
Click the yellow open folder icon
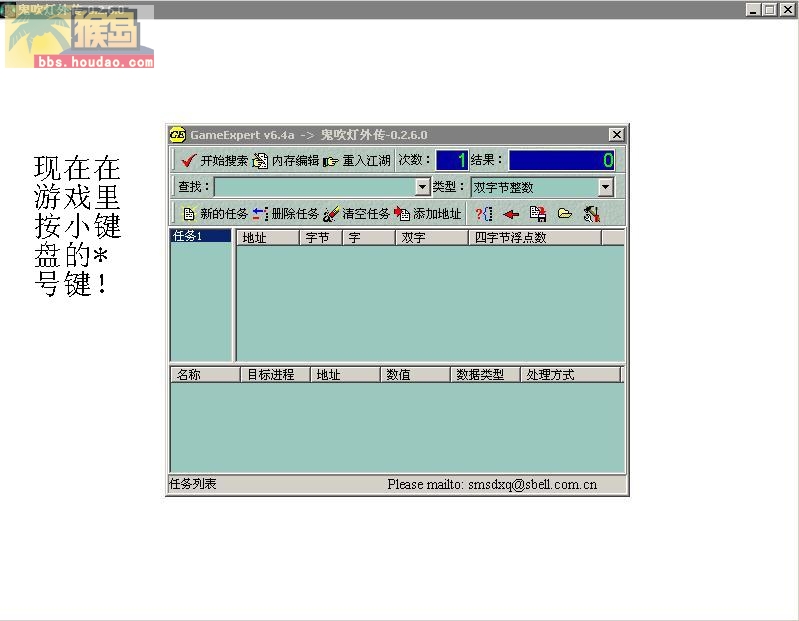click(x=565, y=213)
